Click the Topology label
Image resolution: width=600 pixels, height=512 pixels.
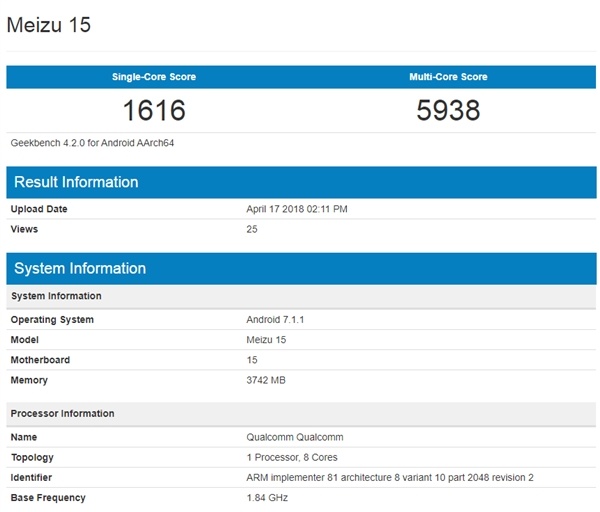(32, 458)
